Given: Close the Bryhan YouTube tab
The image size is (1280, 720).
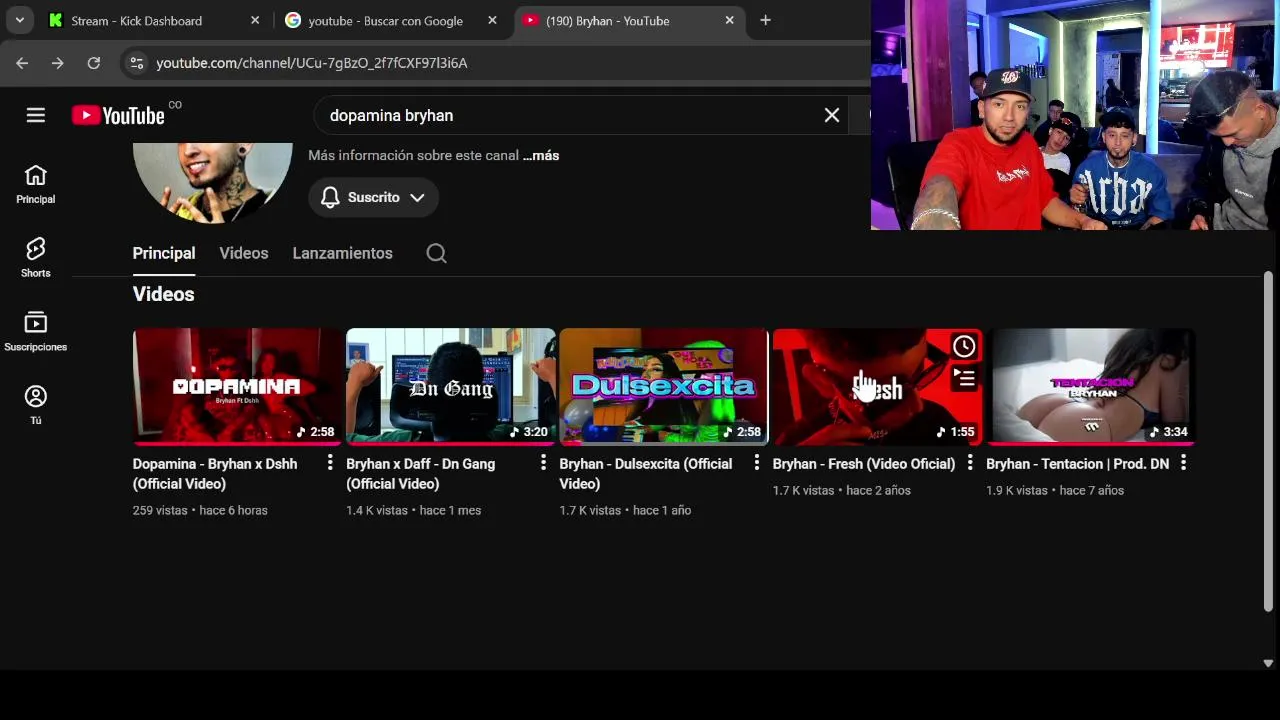Looking at the screenshot, I should pos(729,20).
